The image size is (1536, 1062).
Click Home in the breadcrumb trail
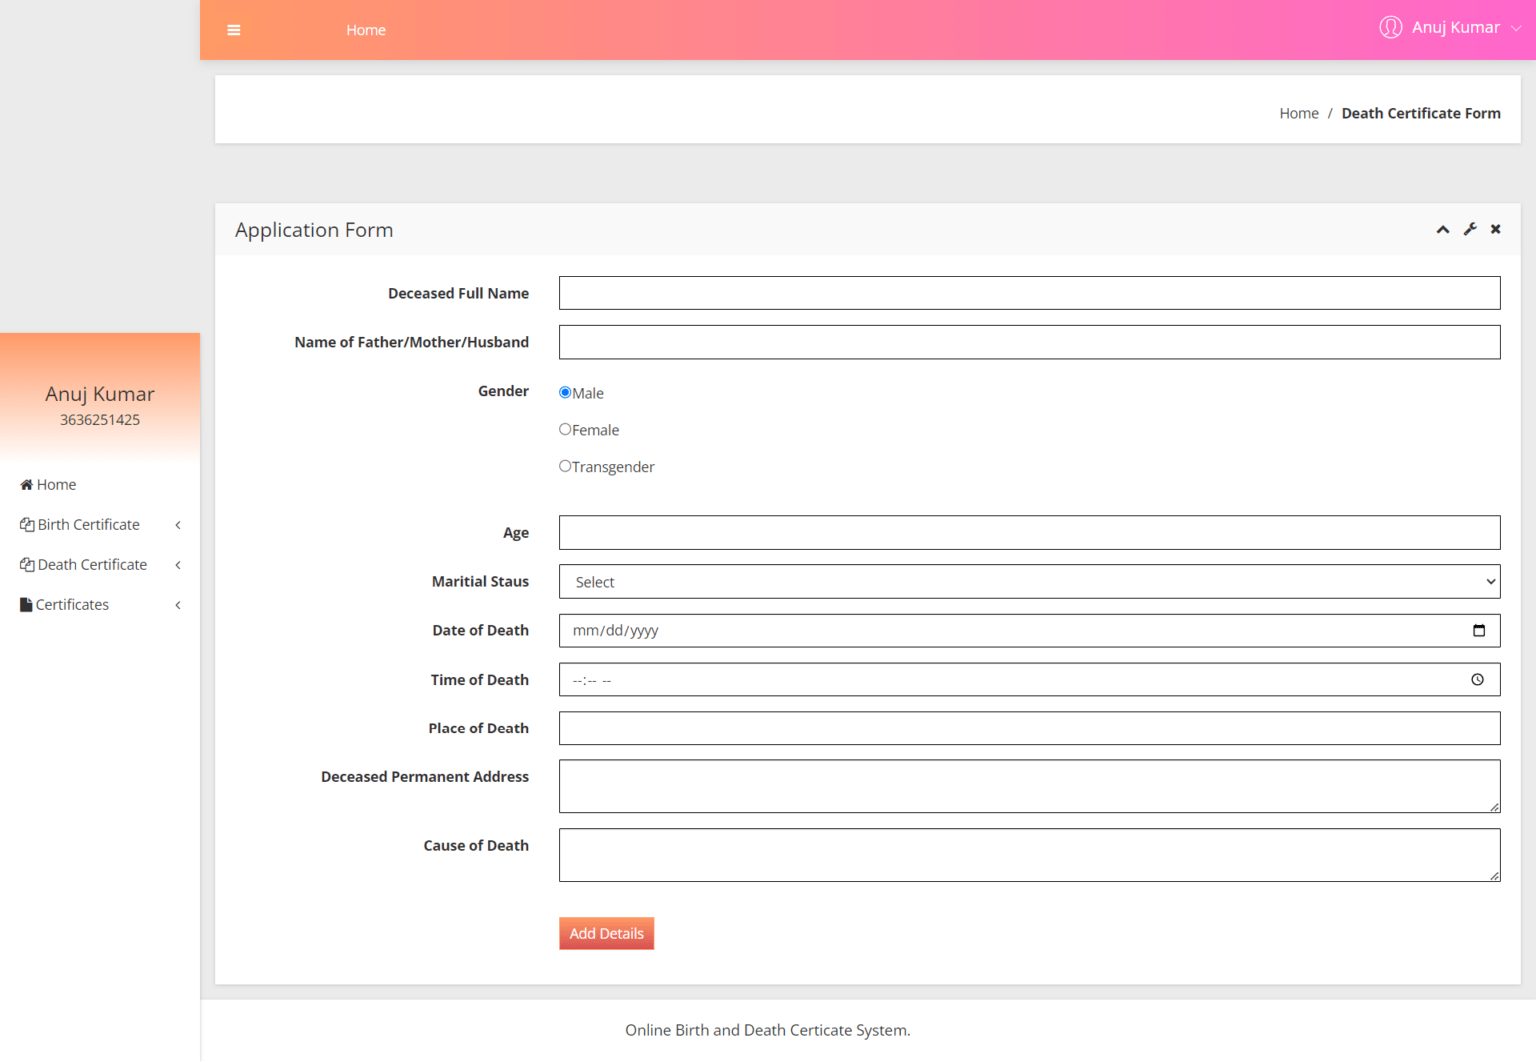coord(1298,113)
